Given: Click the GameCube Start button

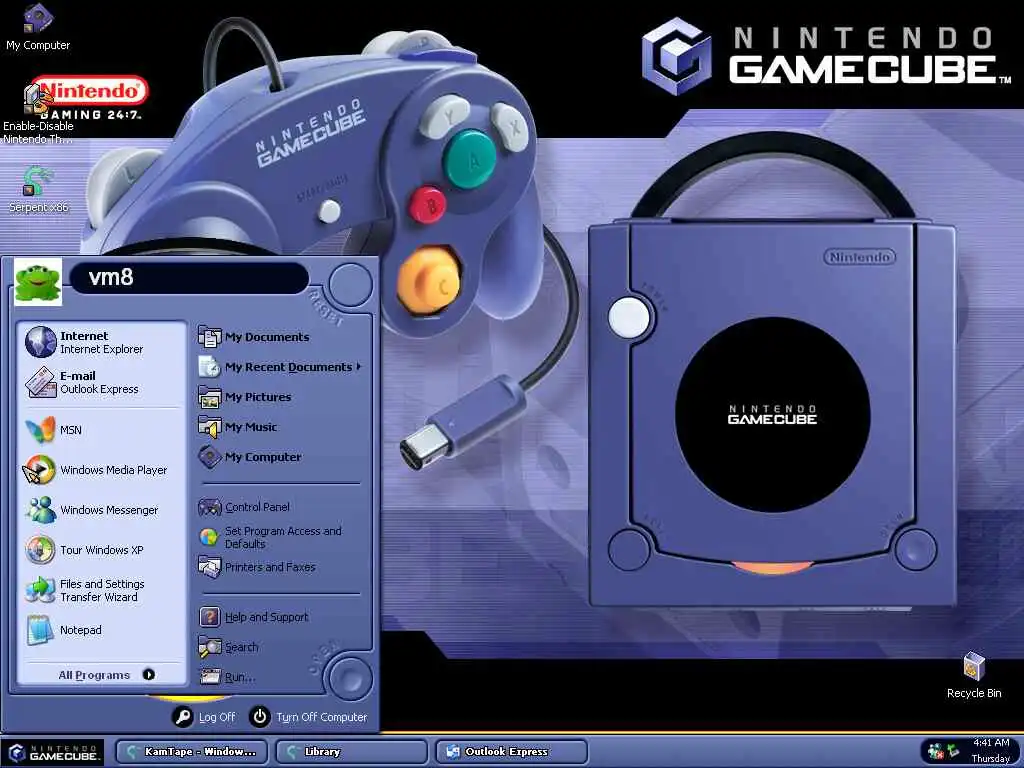Looking at the screenshot, I should click(54, 752).
